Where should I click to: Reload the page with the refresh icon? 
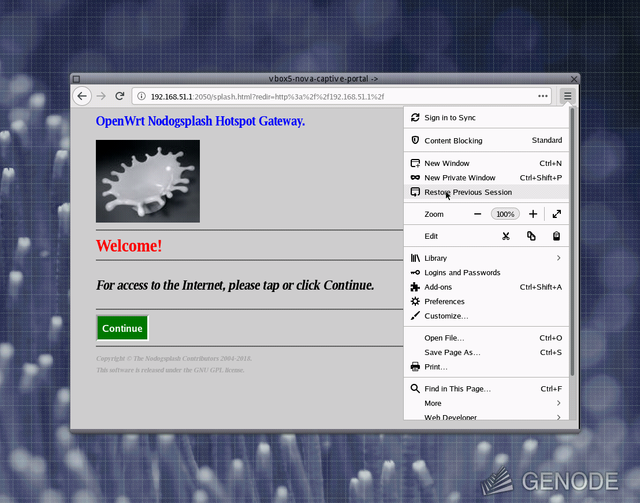pyautogui.click(x=120, y=96)
